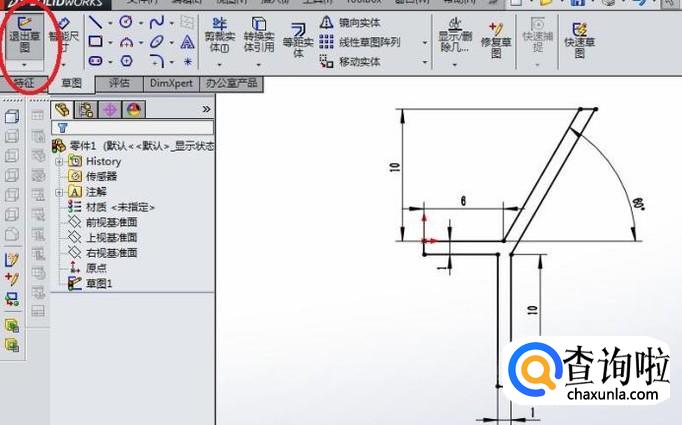Select 右视基准面 Right Plane
The image size is (682, 425).
(103, 253)
